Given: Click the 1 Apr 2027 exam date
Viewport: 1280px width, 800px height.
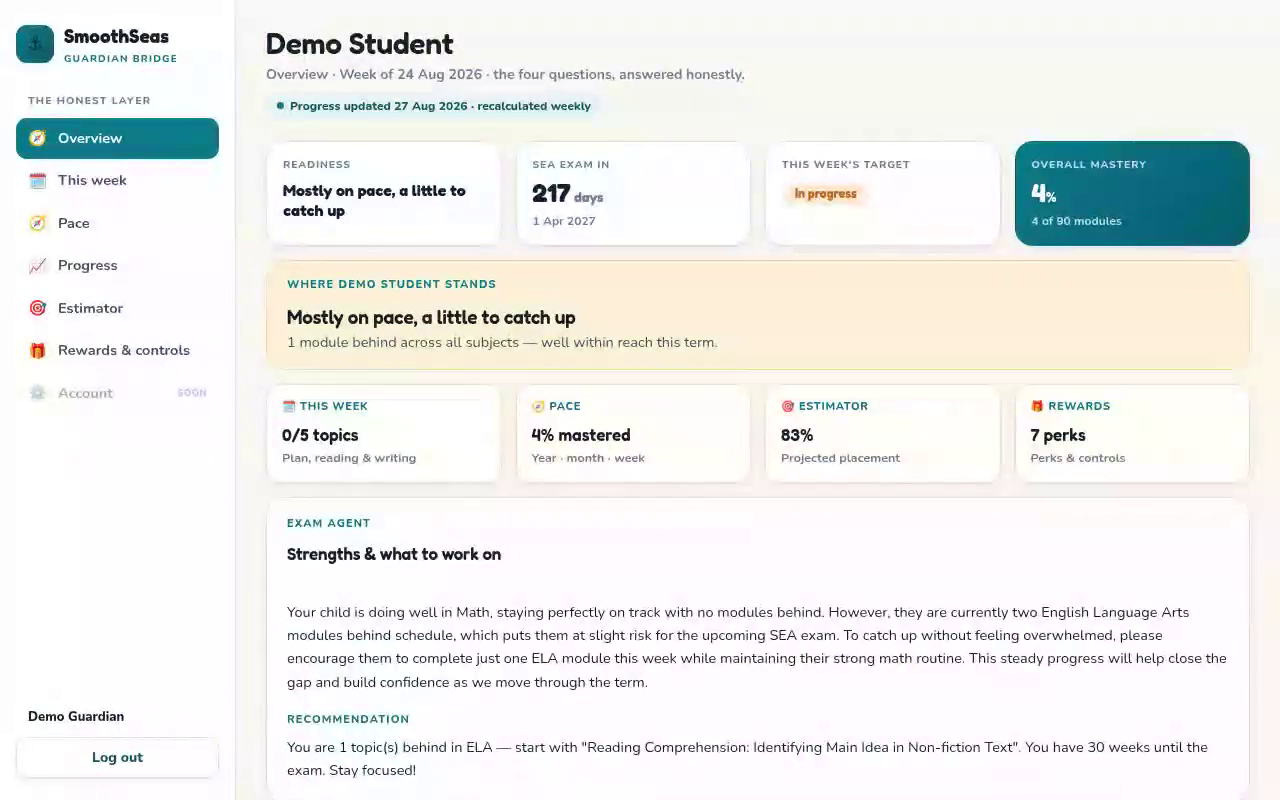Looking at the screenshot, I should click(x=564, y=221).
